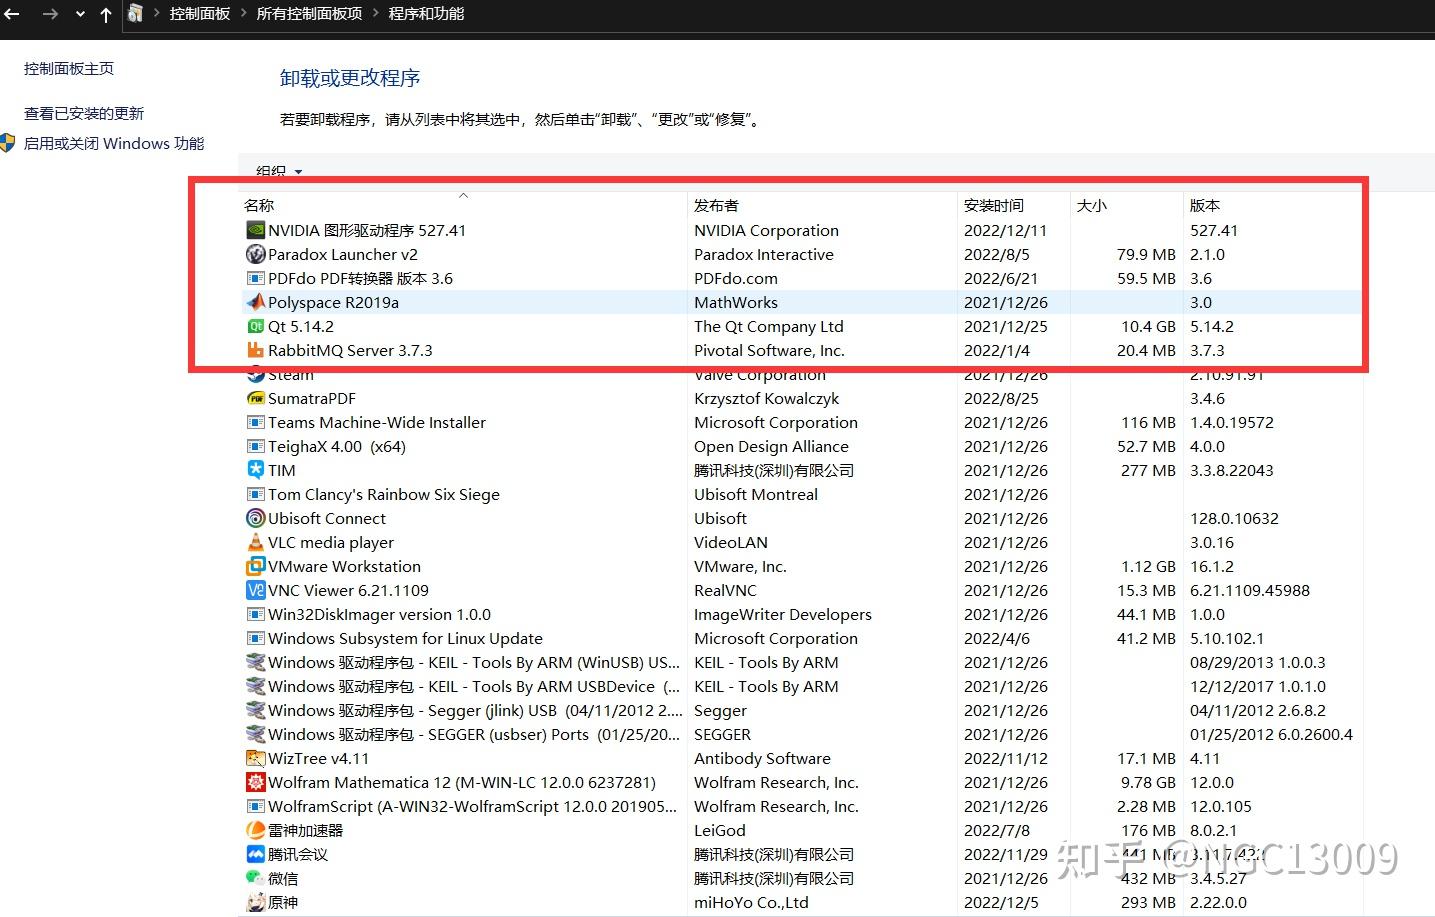The width and height of the screenshot is (1435, 917).
Task: Click the Wolfram Mathematica 12 red icon
Action: pos(255,782)
